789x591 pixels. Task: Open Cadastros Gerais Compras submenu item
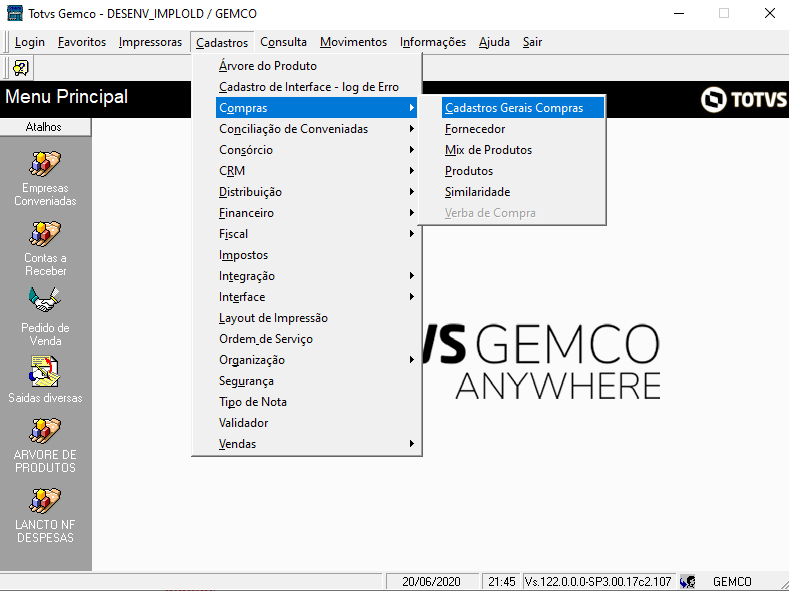click(523, 108)
